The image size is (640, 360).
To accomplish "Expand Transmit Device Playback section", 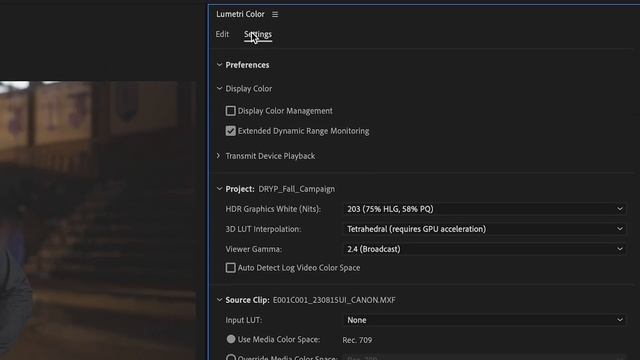I will [219, 156].
